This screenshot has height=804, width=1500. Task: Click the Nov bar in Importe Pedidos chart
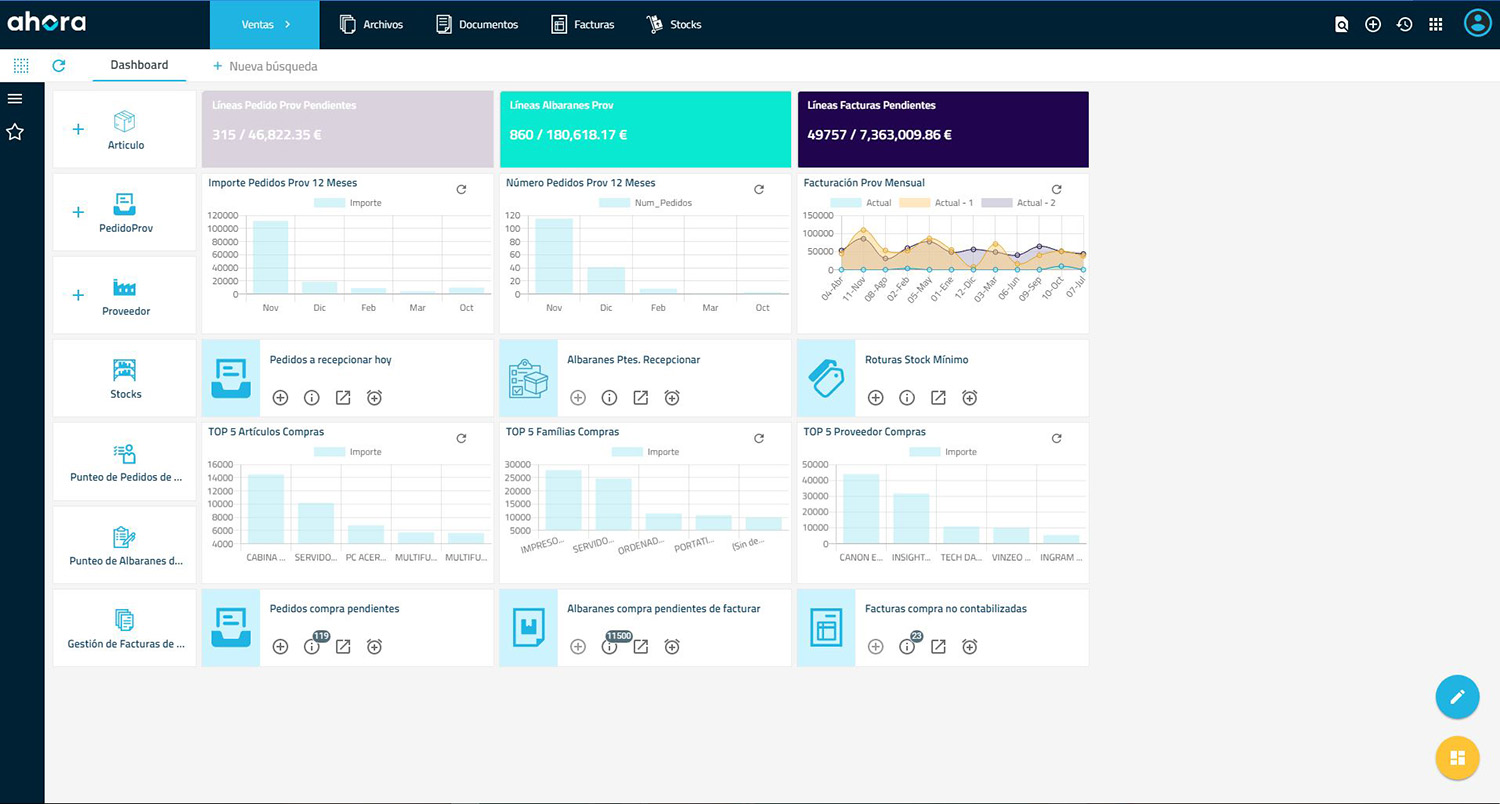click(x=270, y=257)
